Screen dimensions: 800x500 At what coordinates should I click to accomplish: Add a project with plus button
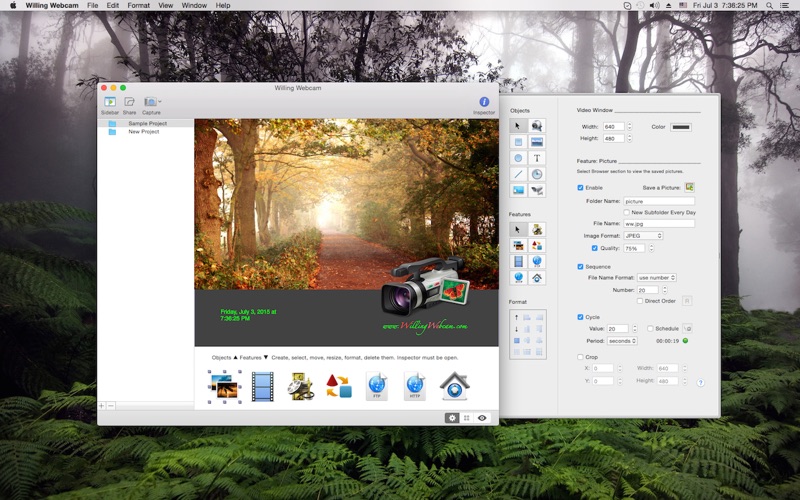pos(102,406)
